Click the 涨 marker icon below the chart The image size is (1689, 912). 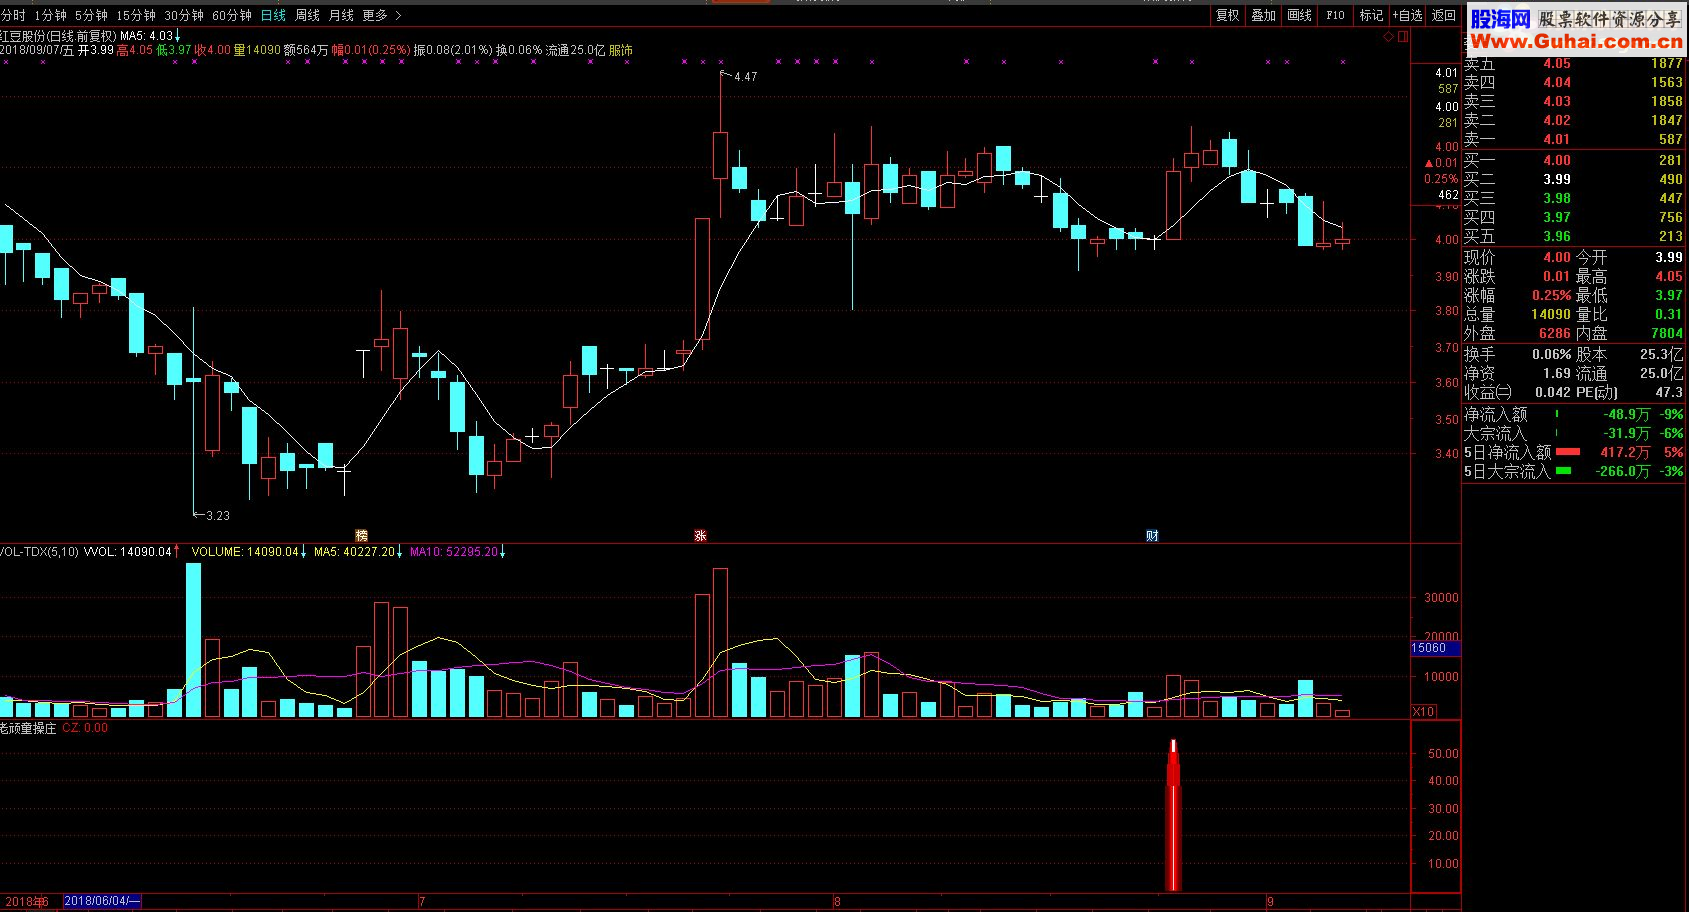pos(700,536)
